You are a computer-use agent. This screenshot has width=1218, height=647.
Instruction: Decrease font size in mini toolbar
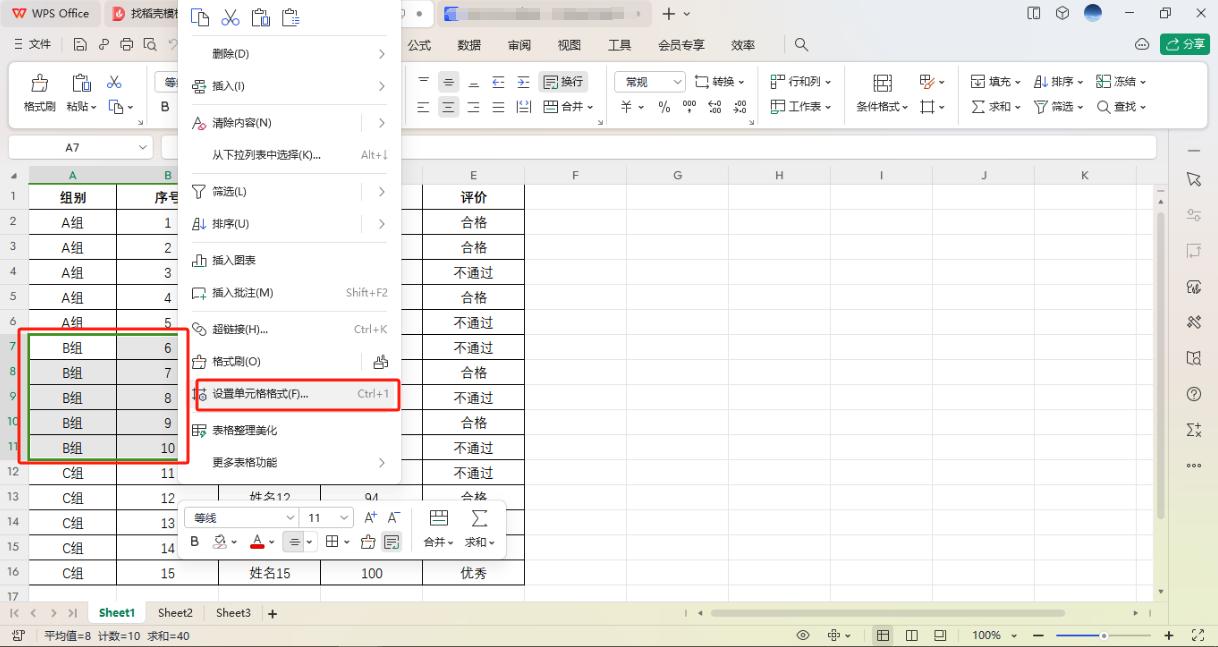394,518
